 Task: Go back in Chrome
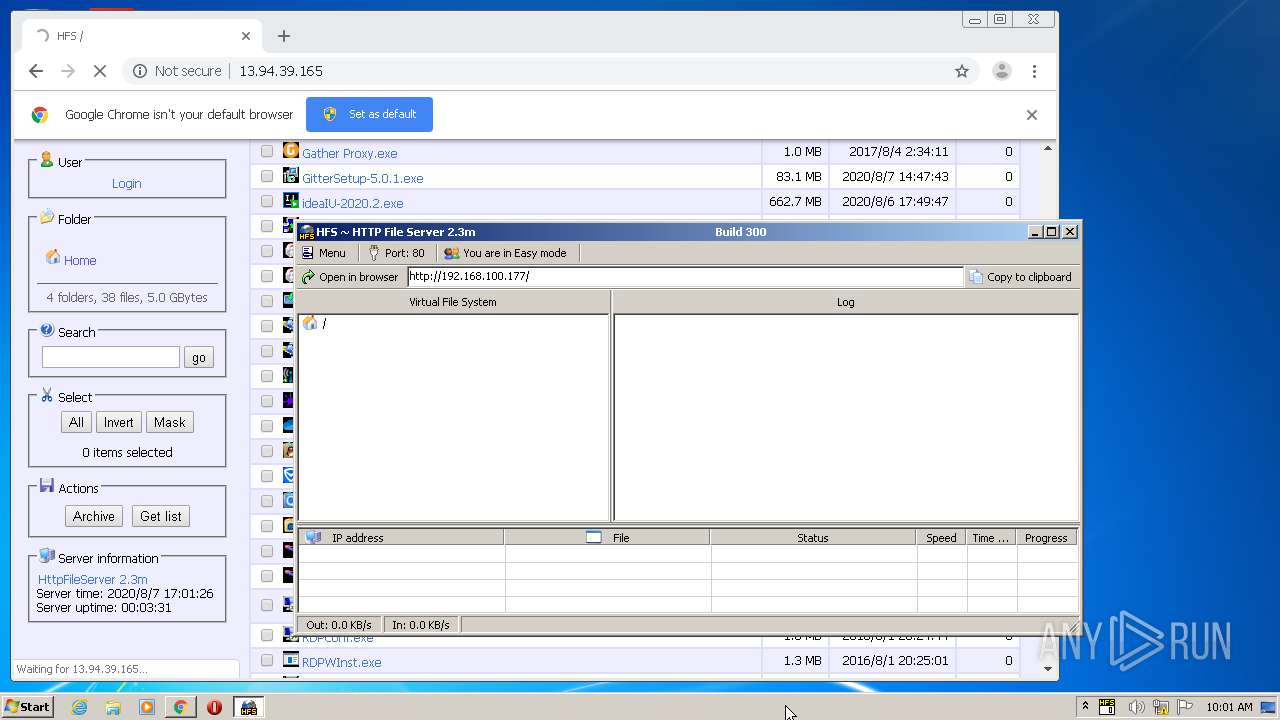click(36, 71)
